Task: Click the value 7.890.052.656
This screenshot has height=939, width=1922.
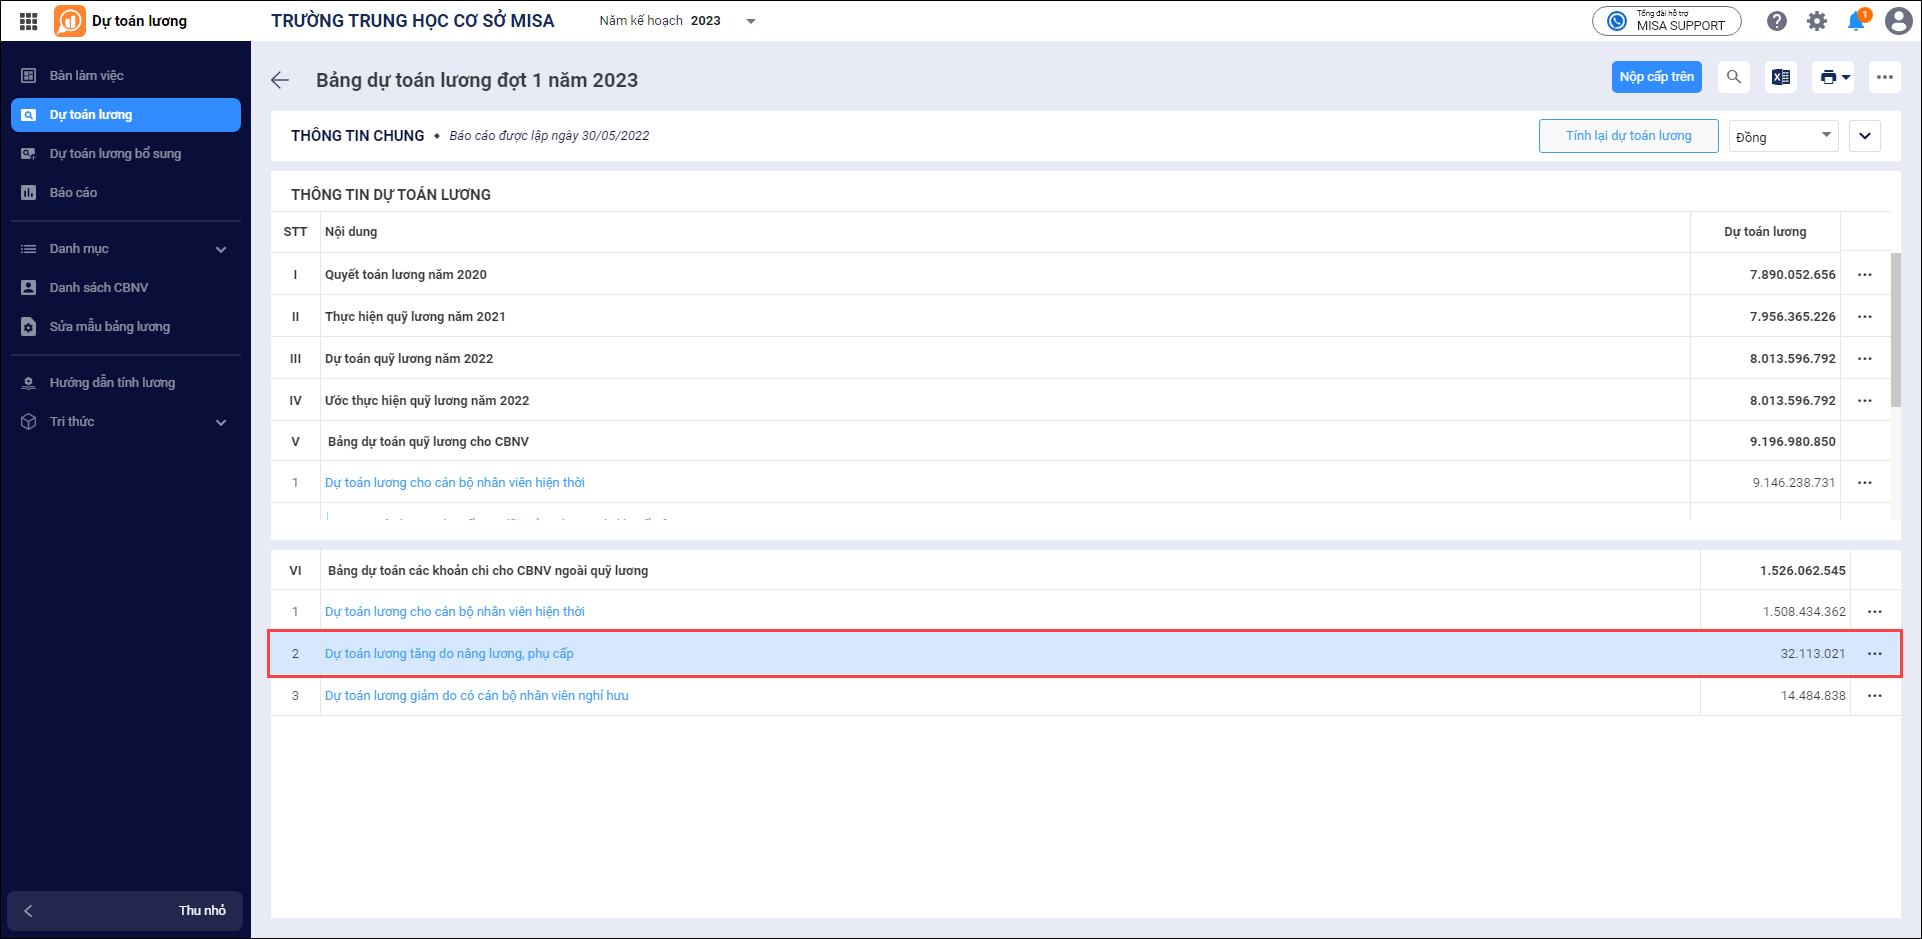Action: point(1793,275)
